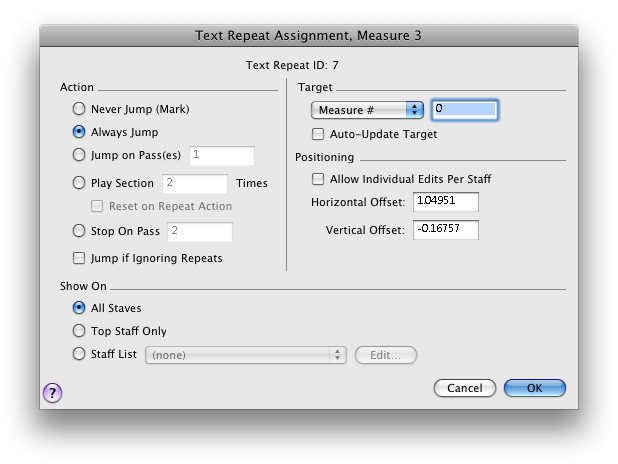Select Top Staff Only radio button

pos(79,331)
